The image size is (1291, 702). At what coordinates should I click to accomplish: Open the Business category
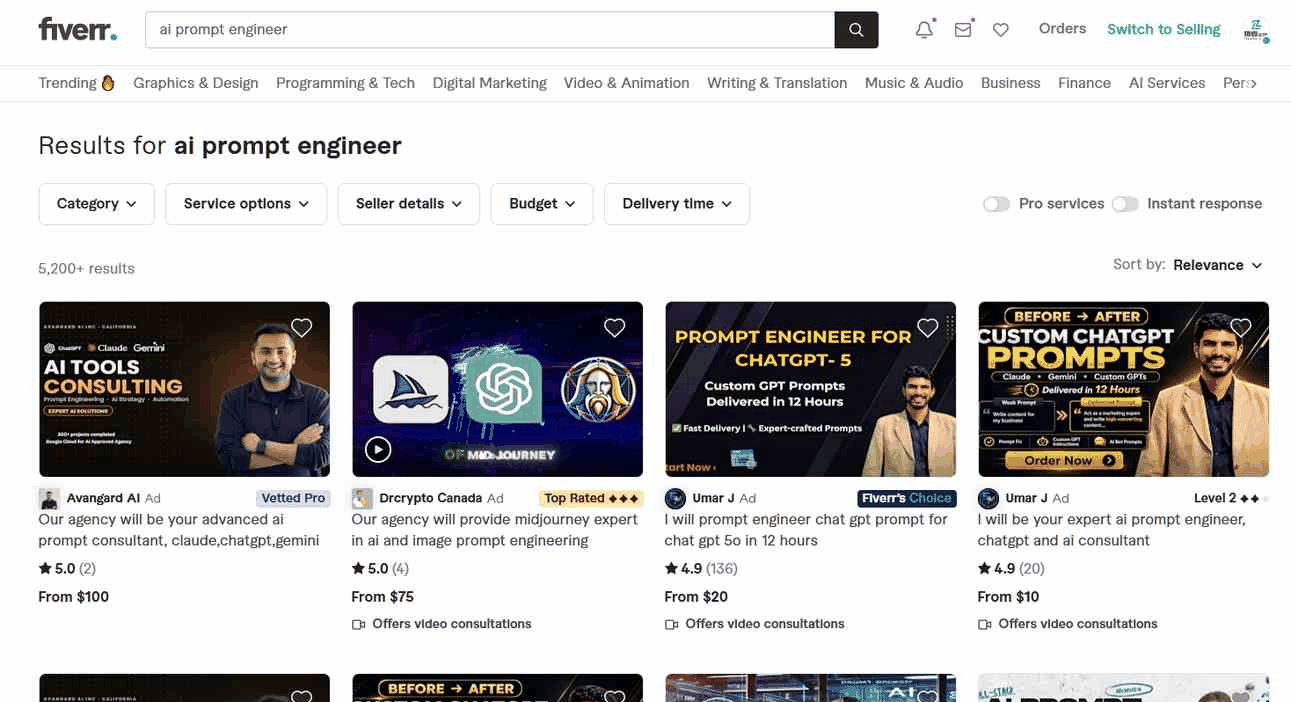tap(1011, 83)
